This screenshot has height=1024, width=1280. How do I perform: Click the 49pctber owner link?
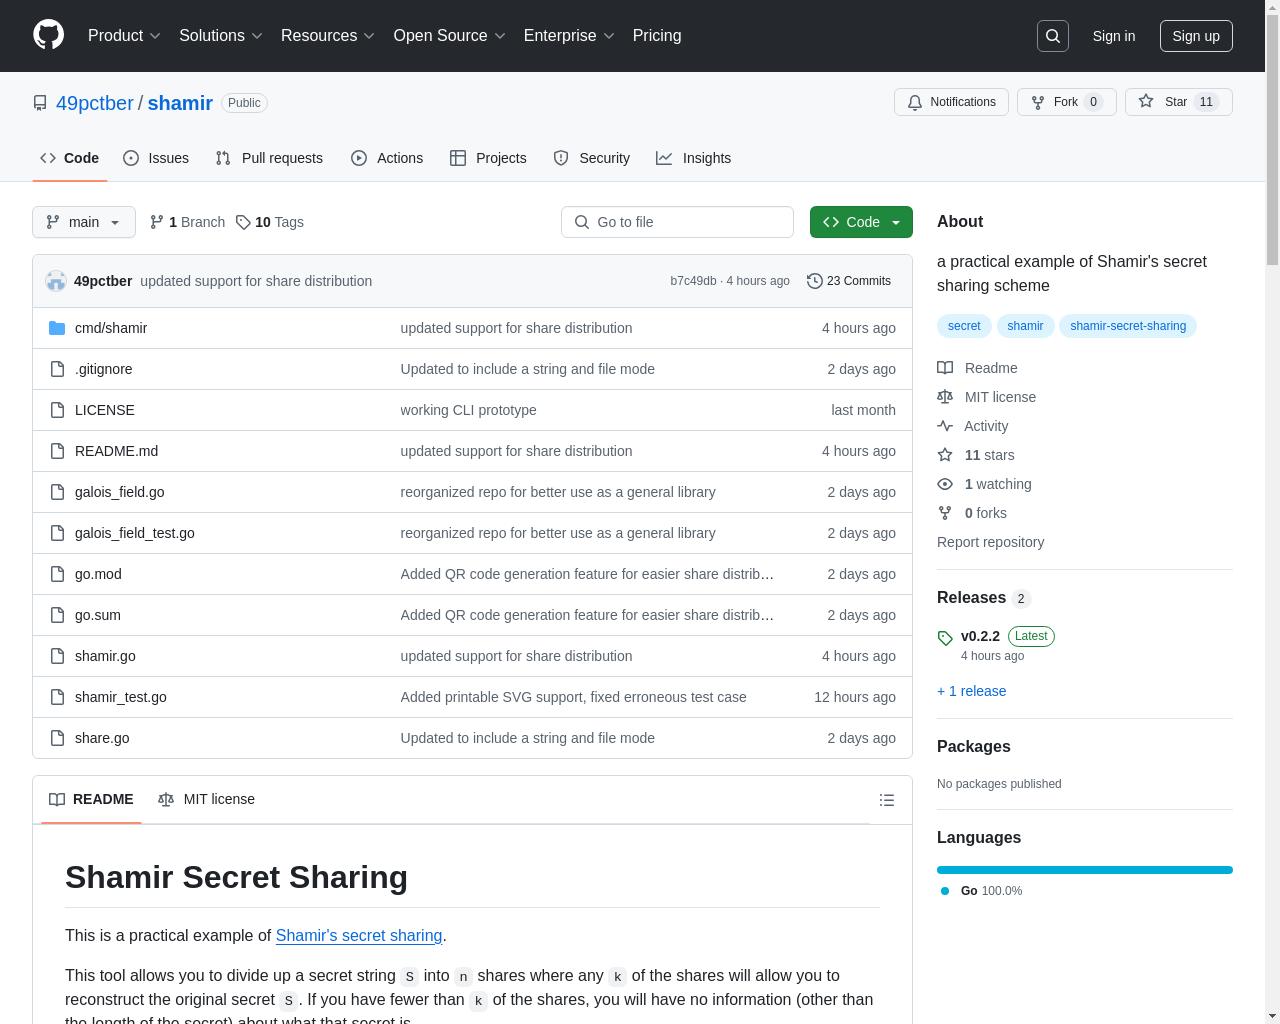click(x=95, y=103)
